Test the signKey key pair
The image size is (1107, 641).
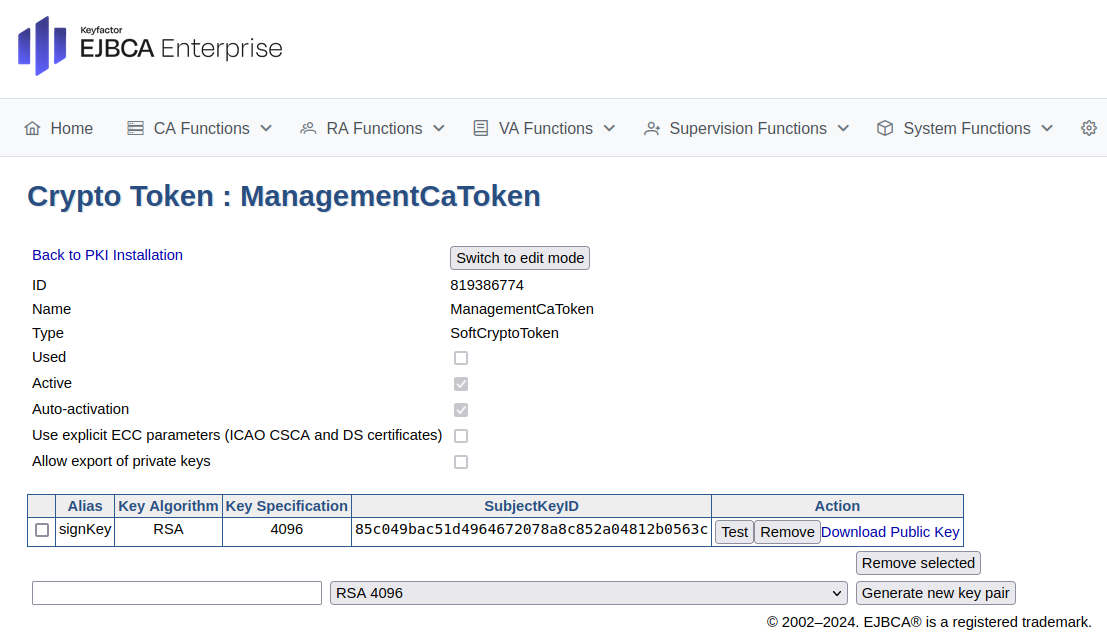click(x=734, y=532)
